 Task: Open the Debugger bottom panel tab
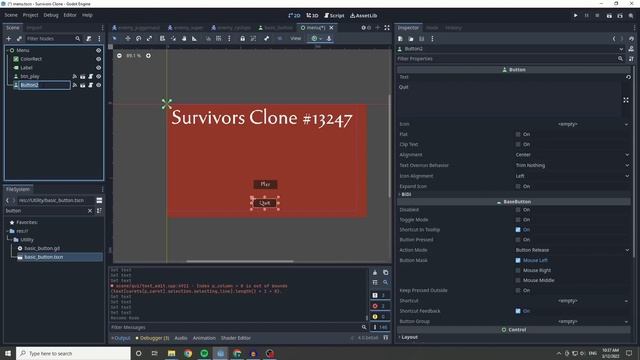pos(152,338)
